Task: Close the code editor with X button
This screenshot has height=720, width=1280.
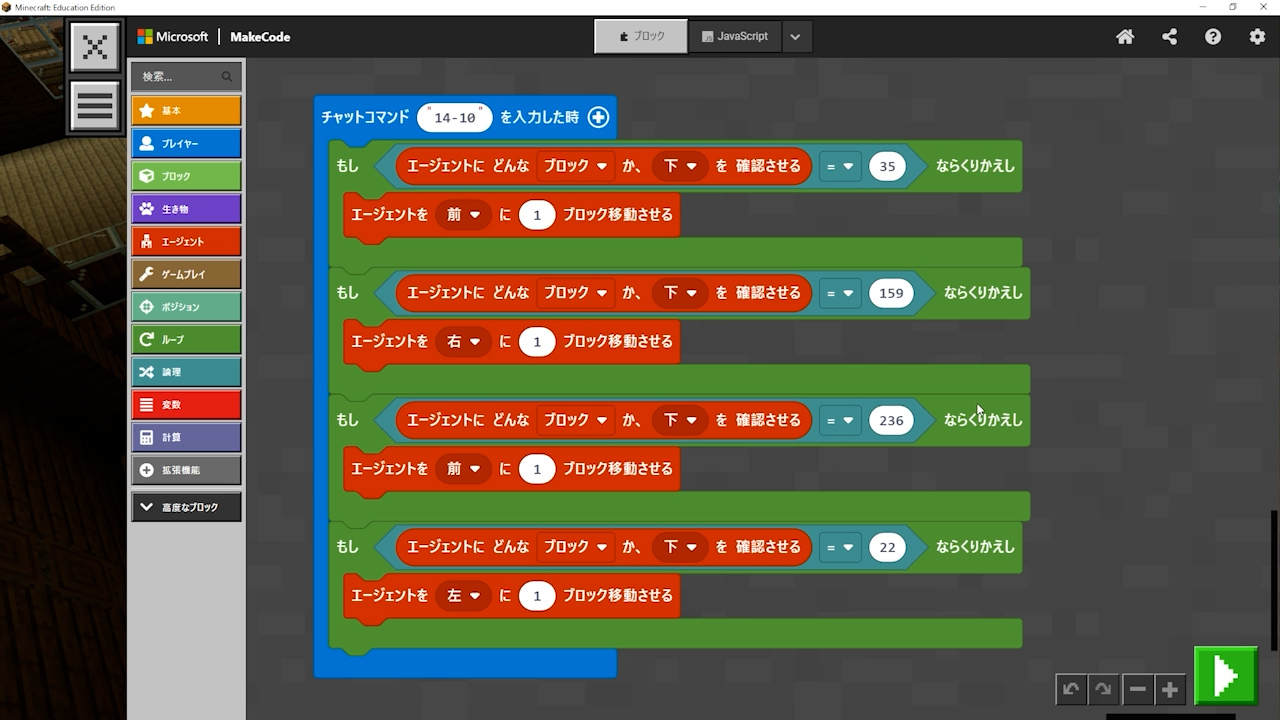Action: 95,47
